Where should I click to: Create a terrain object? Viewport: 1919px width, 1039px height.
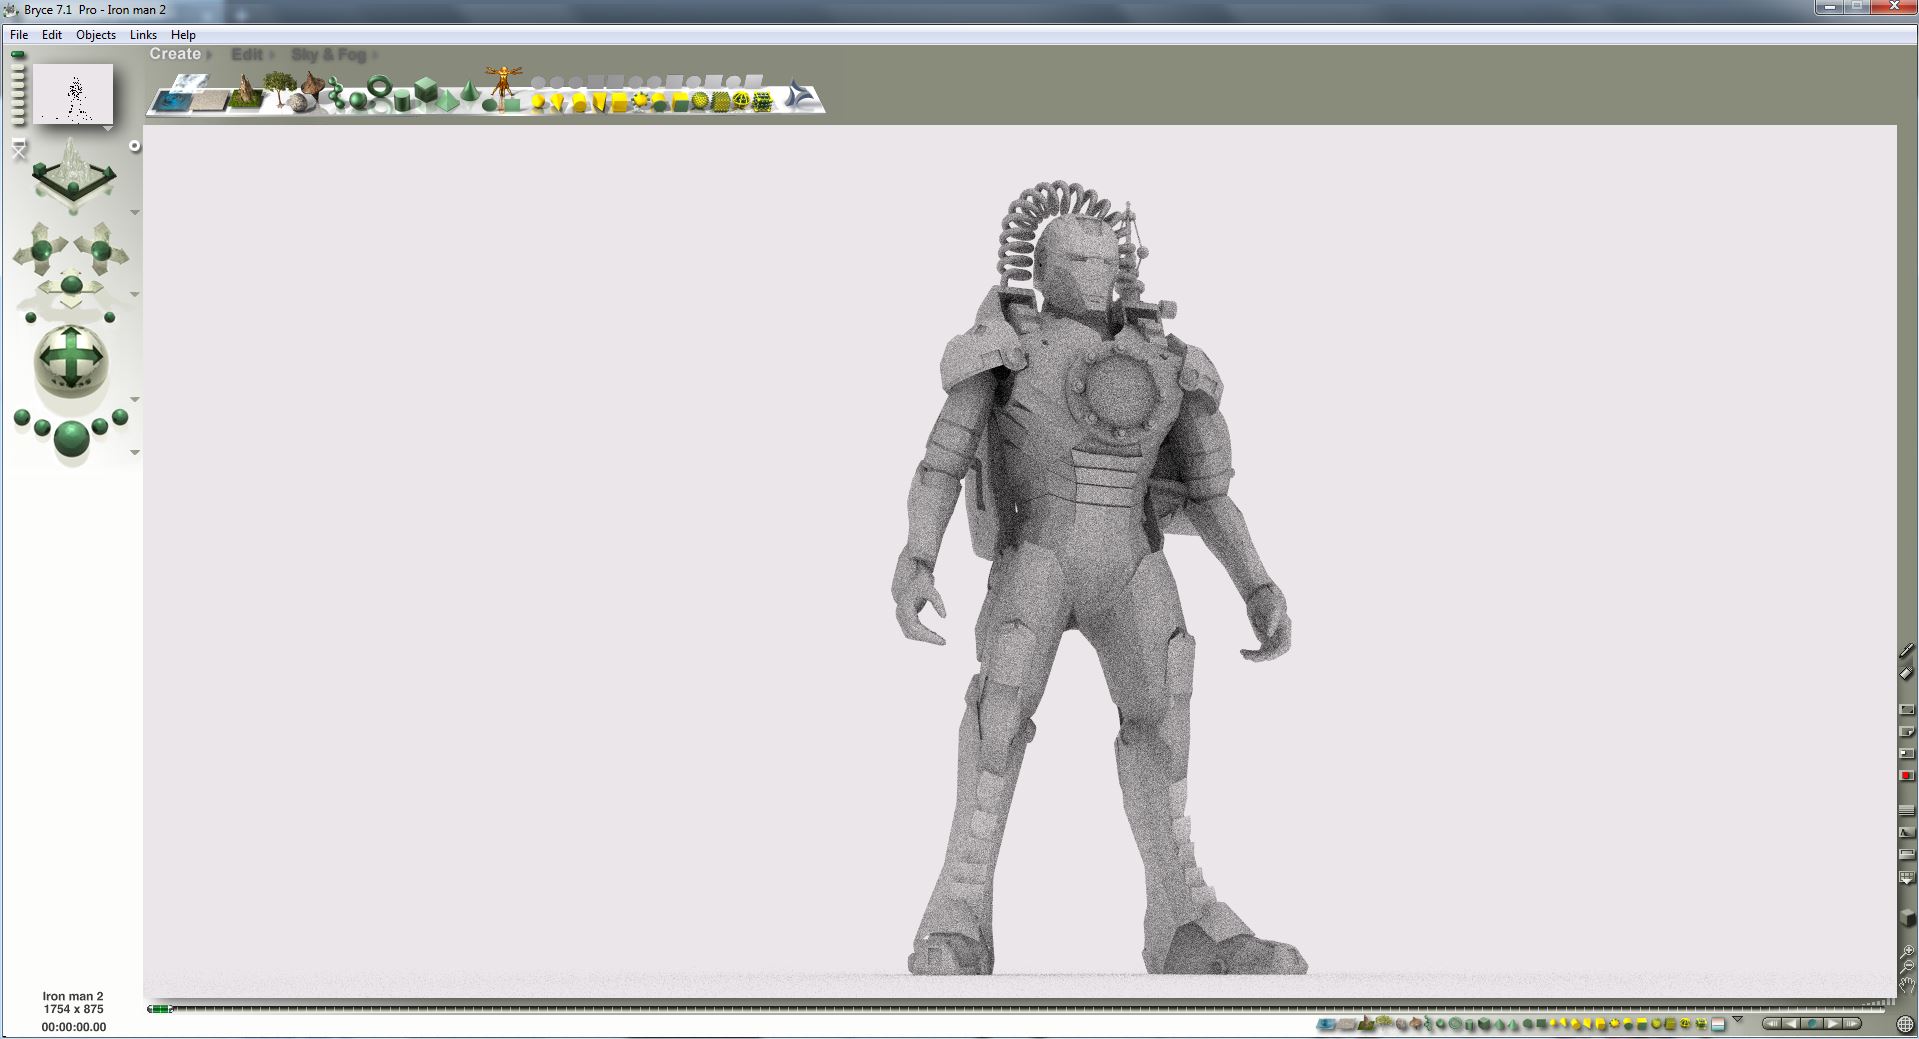[245, 93]
